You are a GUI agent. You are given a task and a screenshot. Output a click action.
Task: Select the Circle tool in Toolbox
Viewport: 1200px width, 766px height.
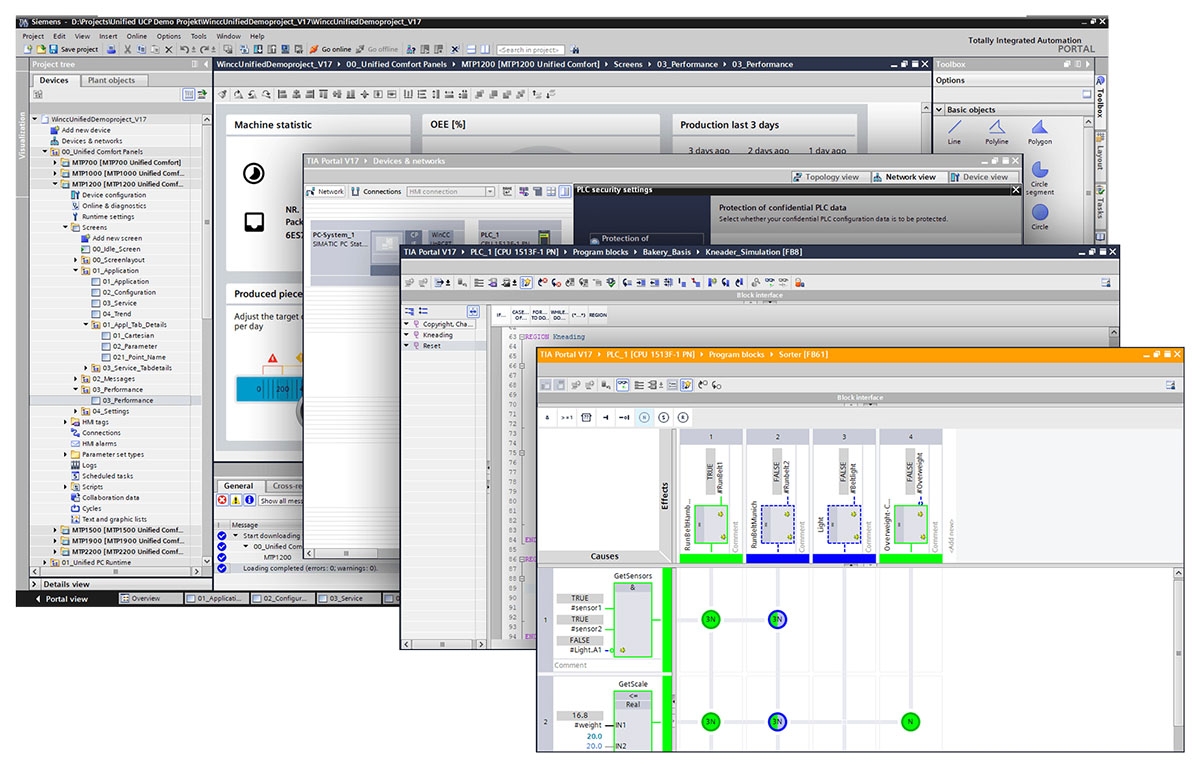click(x=1040, y=216)
